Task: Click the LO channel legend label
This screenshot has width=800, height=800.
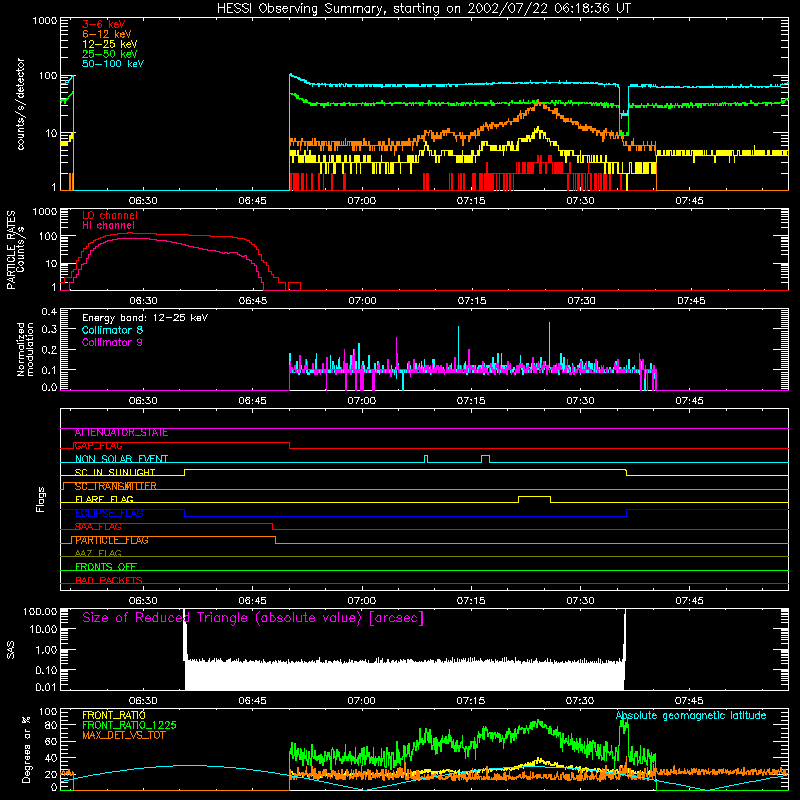Action: (x=110, y=215)
